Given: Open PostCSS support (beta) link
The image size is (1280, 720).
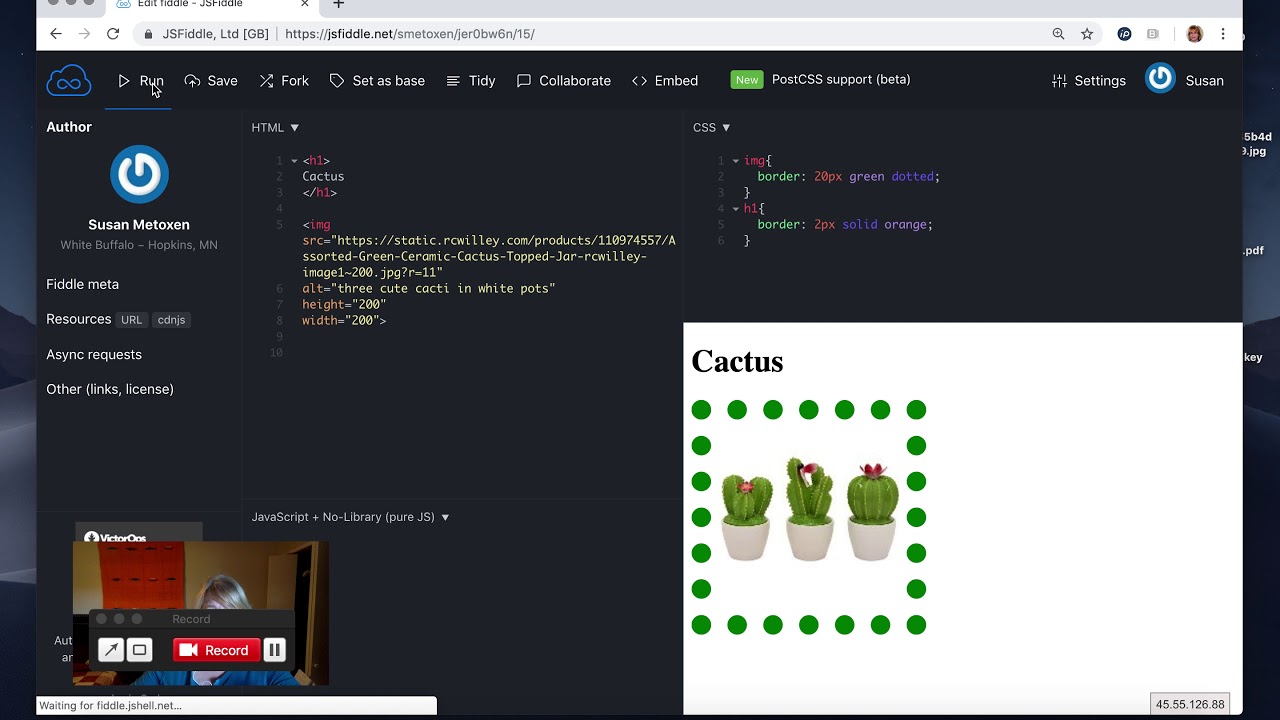Looking at the screenshot, I should pos(841,80).
